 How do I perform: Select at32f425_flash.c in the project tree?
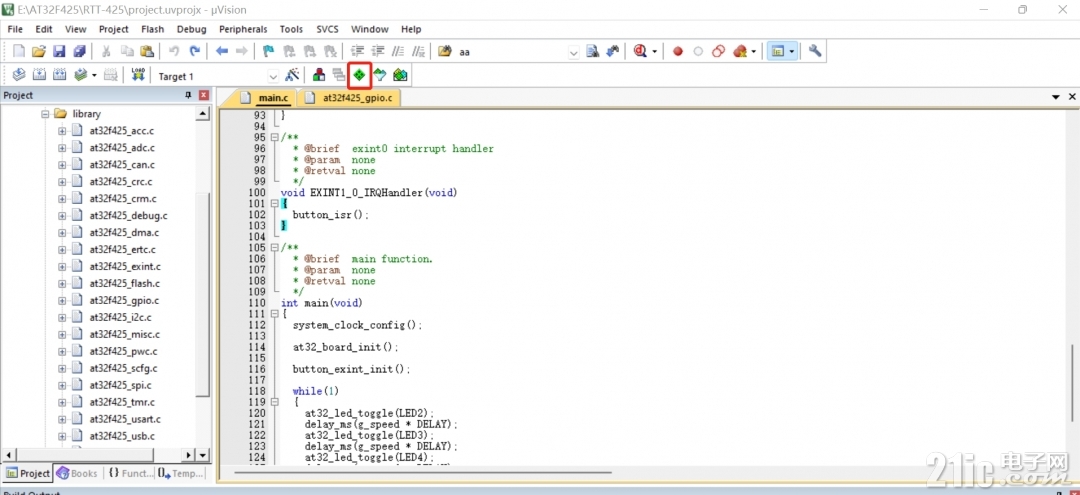pos(124,283)
